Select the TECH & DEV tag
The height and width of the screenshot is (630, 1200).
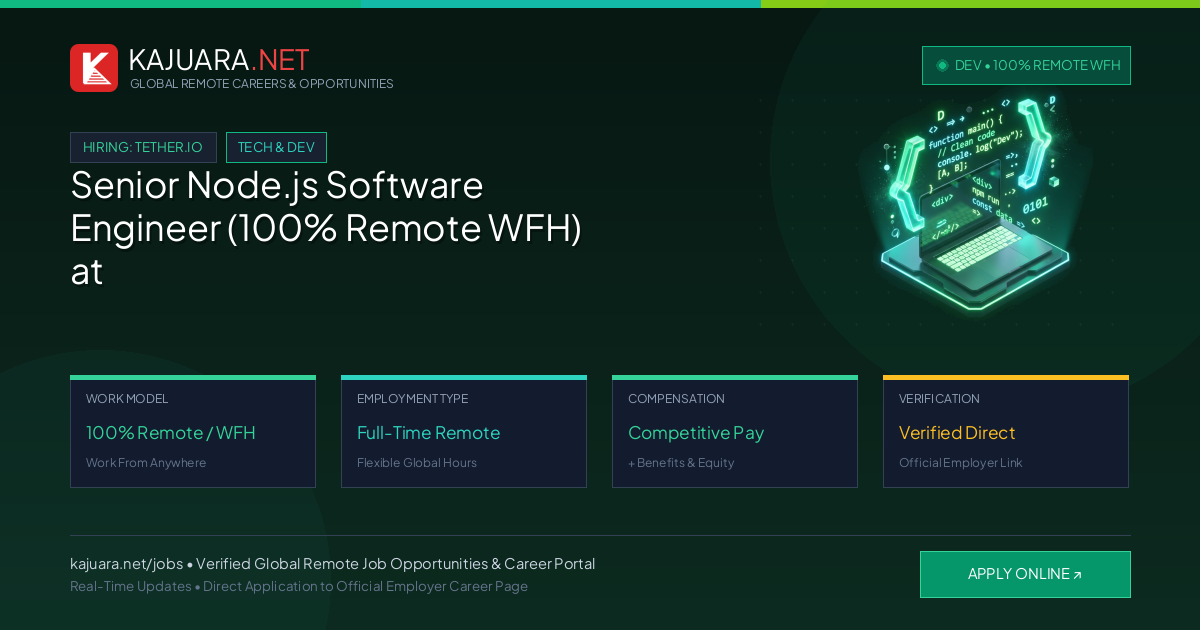276,147
